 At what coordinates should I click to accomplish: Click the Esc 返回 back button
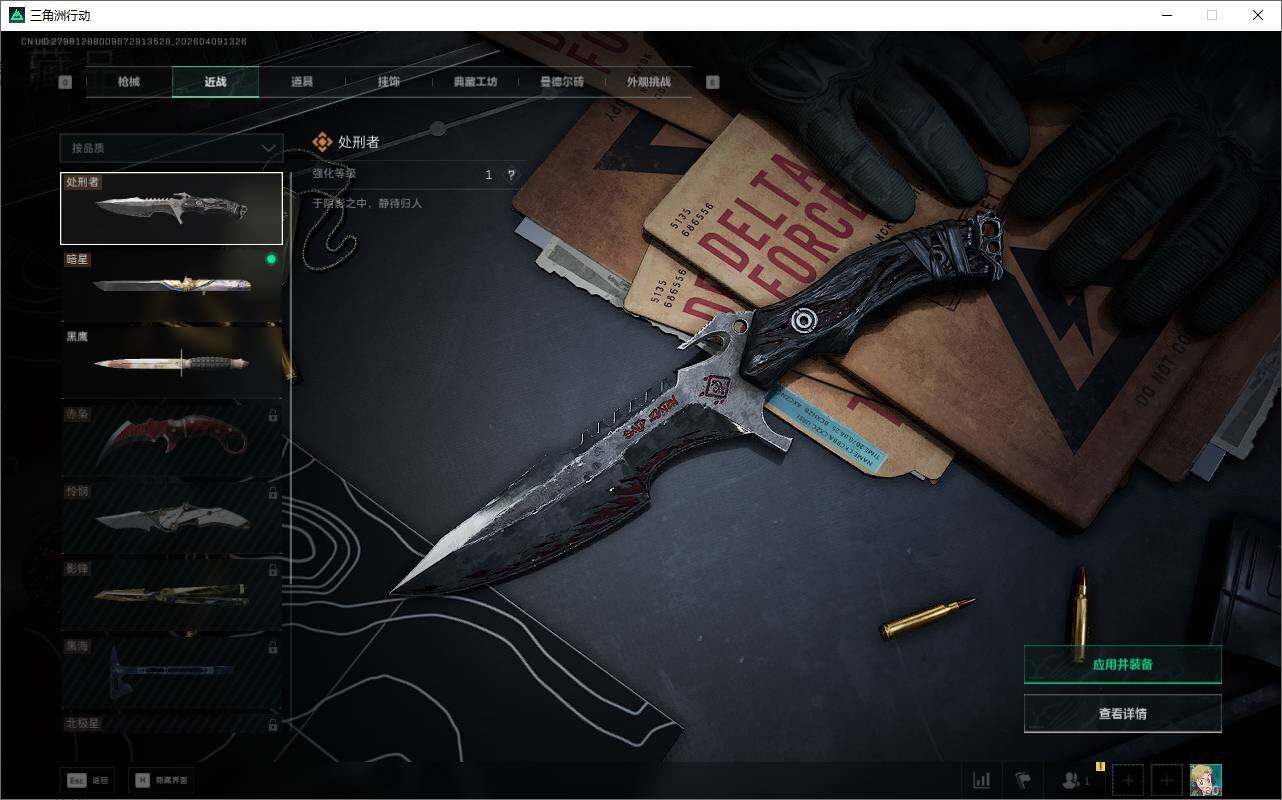click(x=87, y=780)
